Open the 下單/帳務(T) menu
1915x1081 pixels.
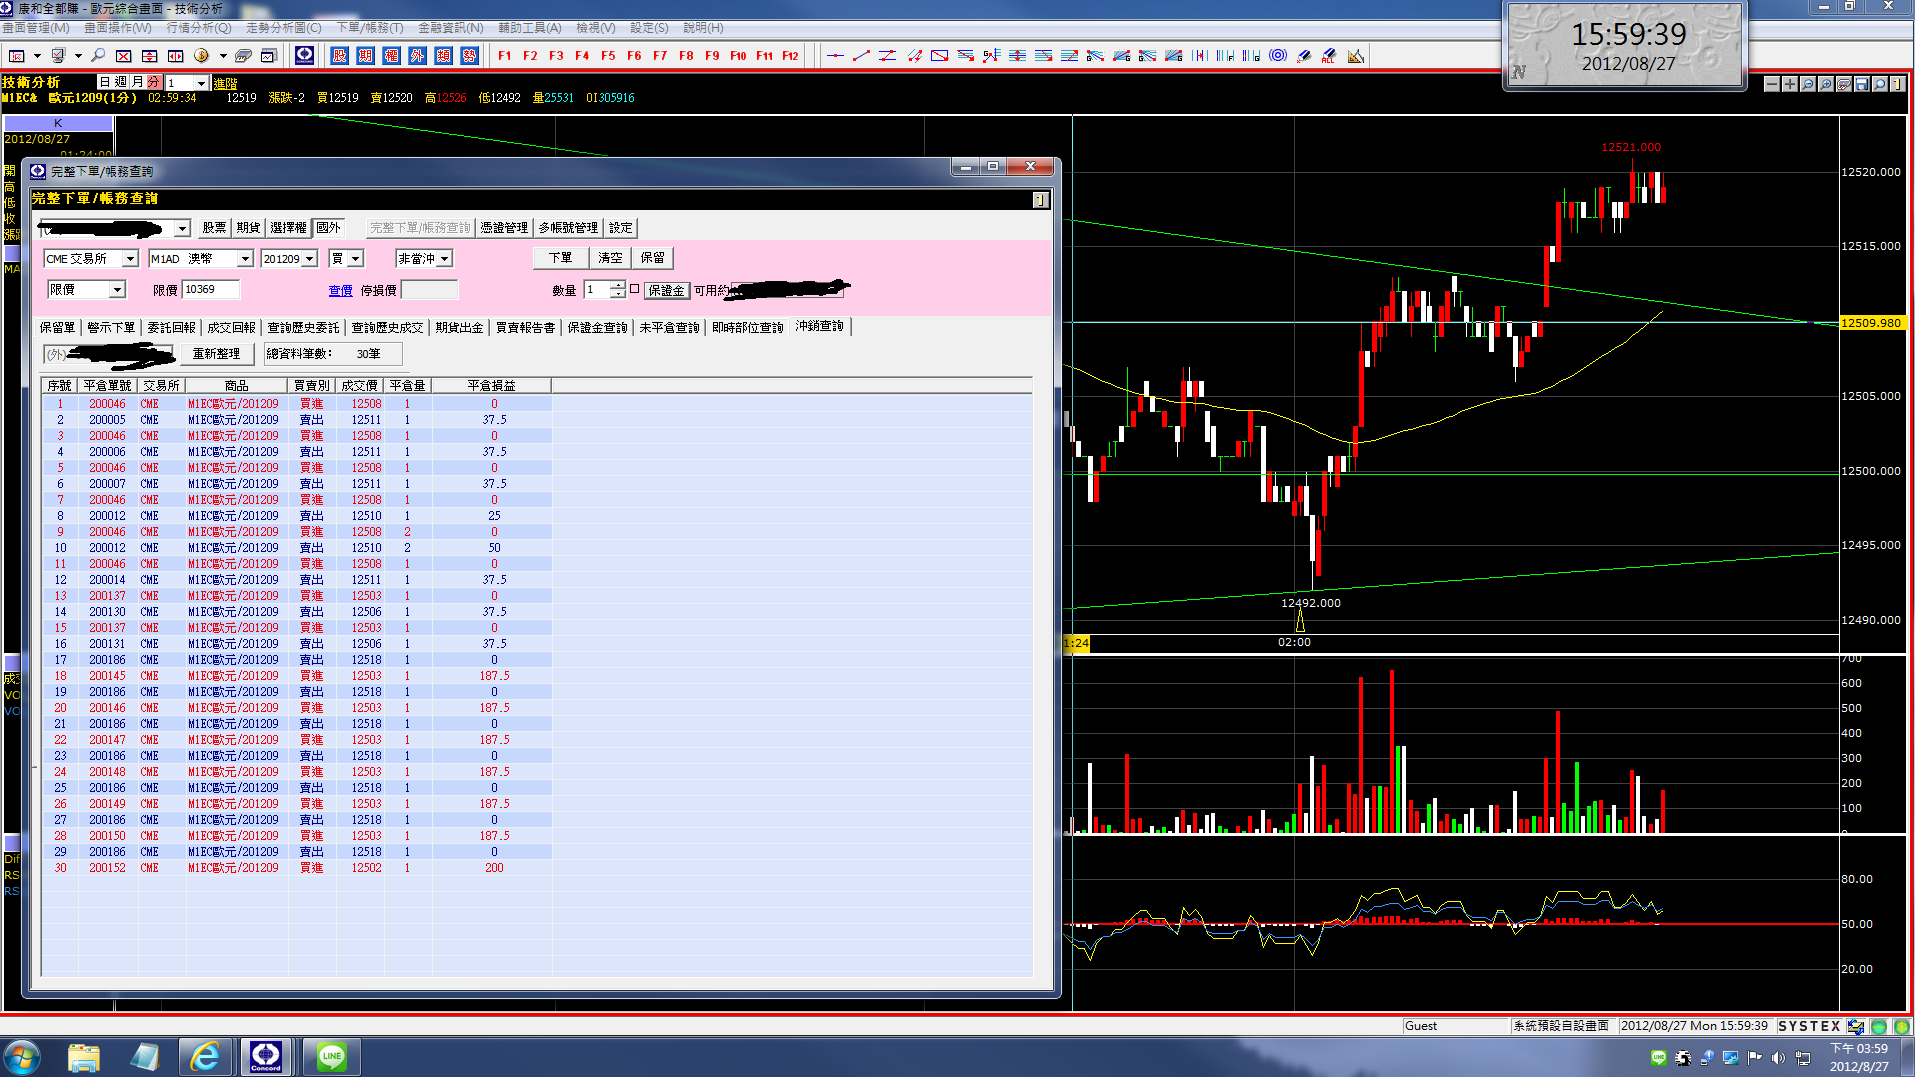pos(370,28)
